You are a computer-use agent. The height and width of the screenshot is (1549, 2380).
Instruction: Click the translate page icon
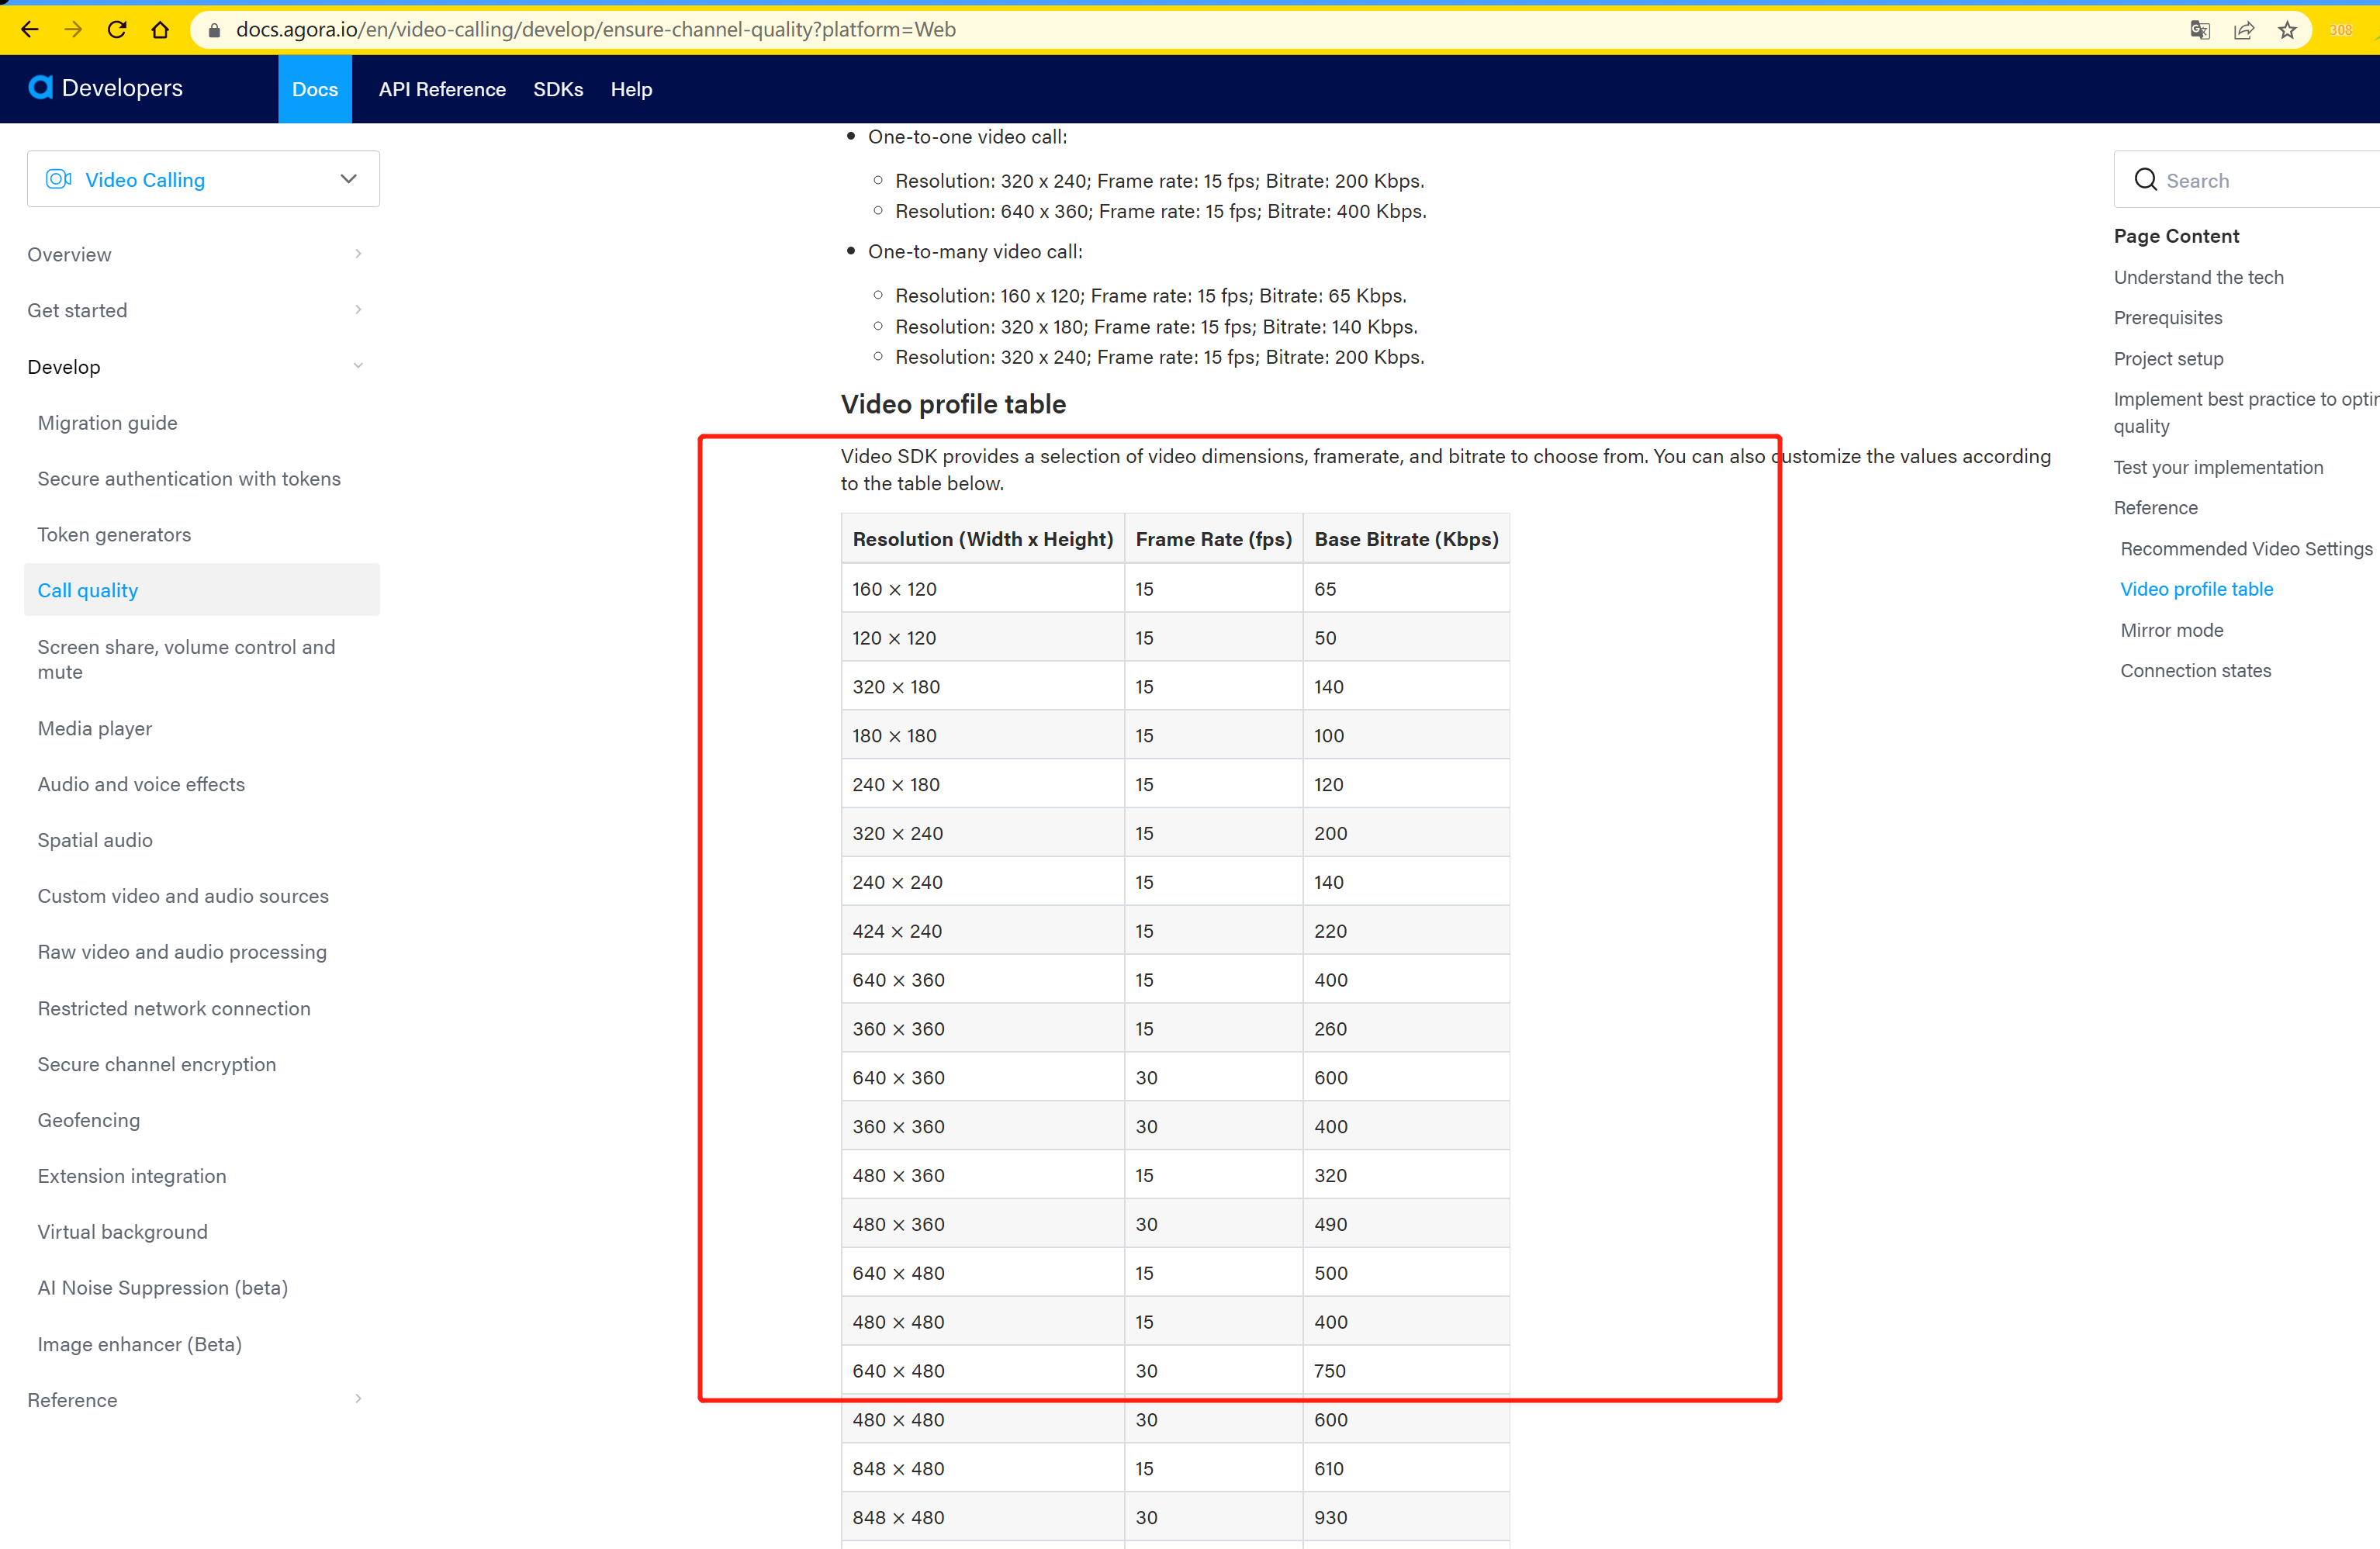pos(2199,30)
